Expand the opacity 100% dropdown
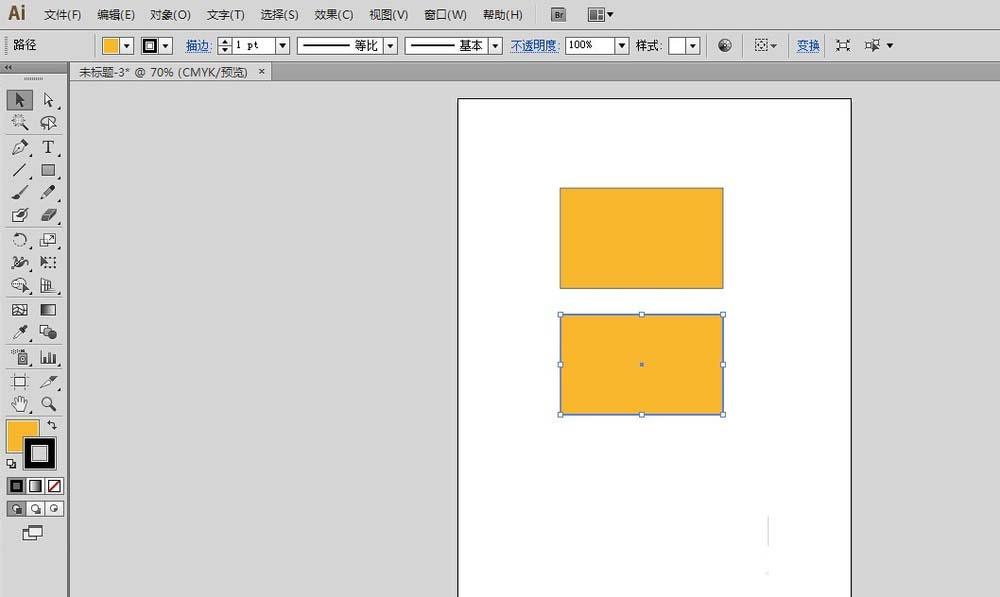 coord(622,46)
